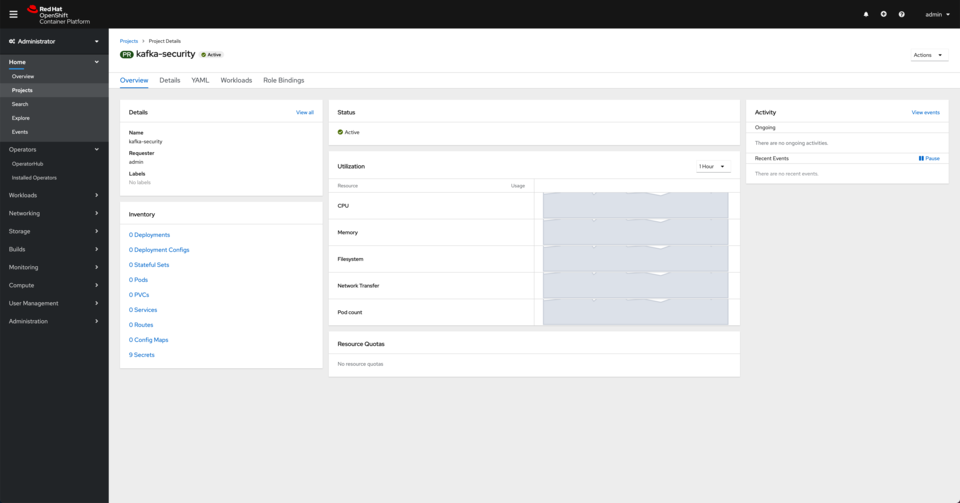This screenshot has width=960, height=503.
Task: Click the CPU utilization chart
Action: (x=636, y=206)
